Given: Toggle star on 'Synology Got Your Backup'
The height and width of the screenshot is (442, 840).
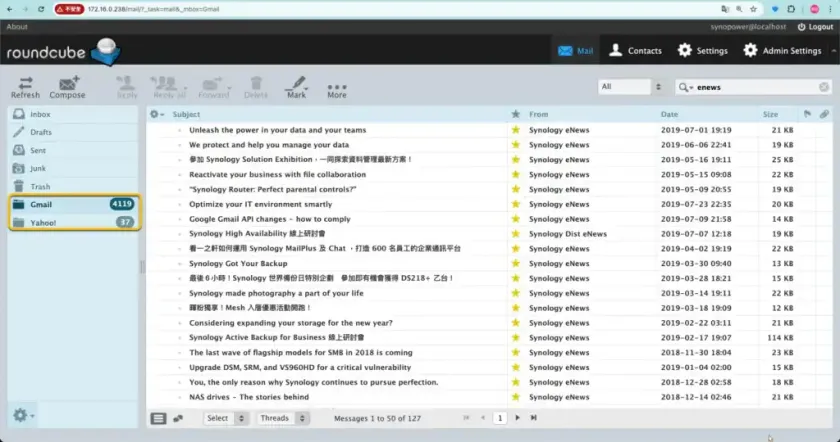Looking at the screenshot, I should (x=516, y=263).
